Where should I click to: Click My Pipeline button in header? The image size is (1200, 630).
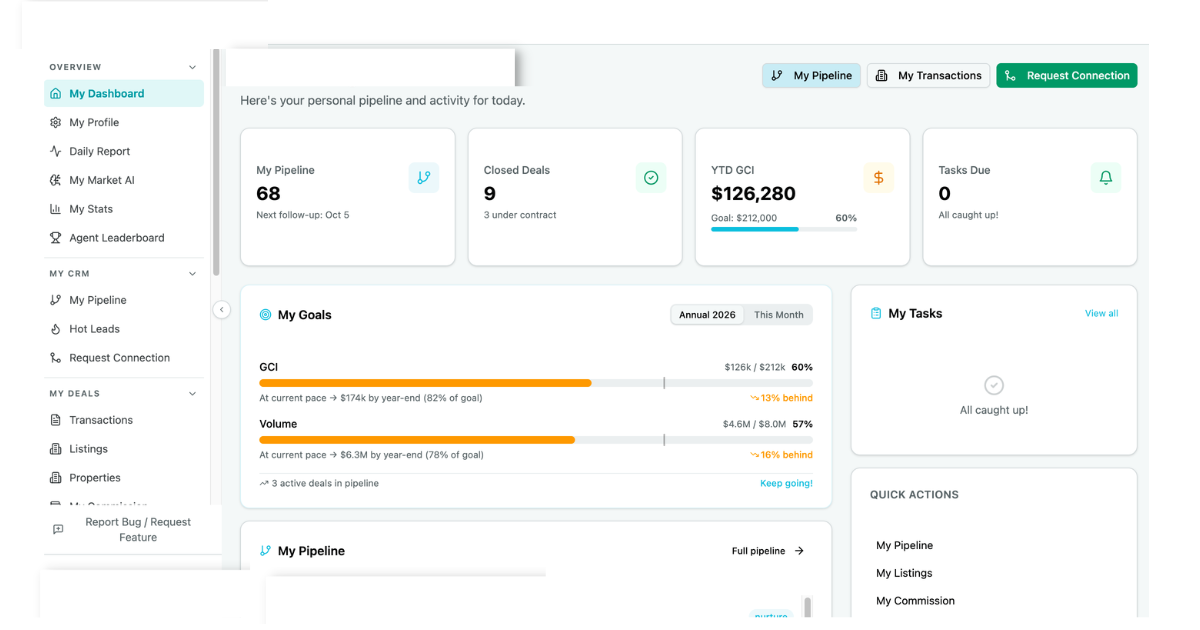[x=812, y=76]
